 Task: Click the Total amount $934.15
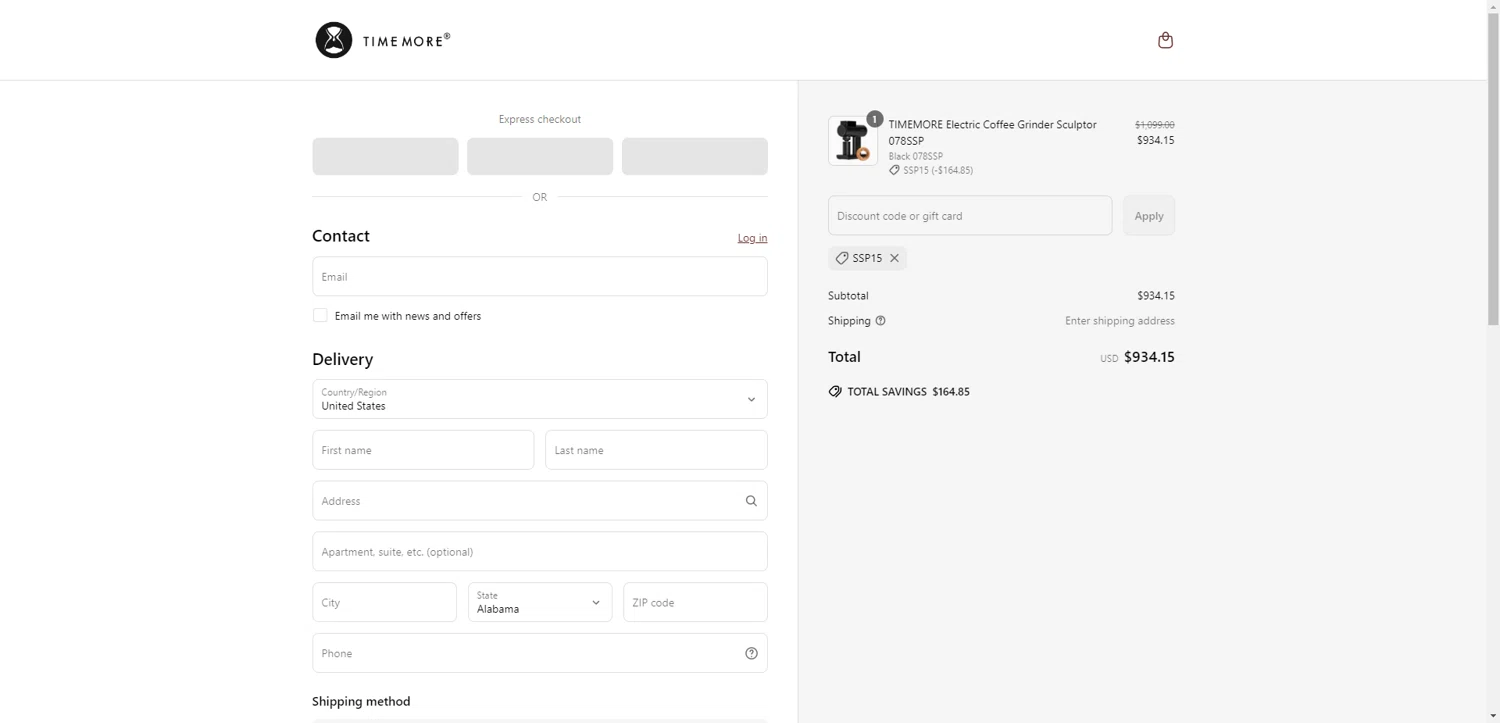[x=1149, y=357]
